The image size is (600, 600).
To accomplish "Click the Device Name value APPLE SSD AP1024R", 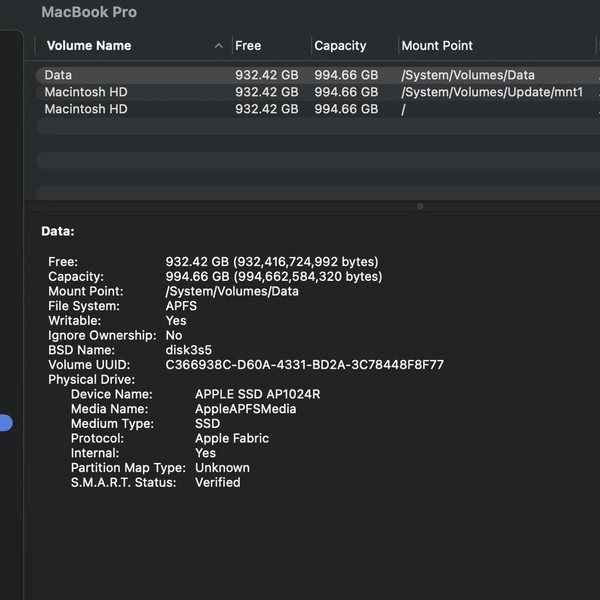I will (258, 394).
